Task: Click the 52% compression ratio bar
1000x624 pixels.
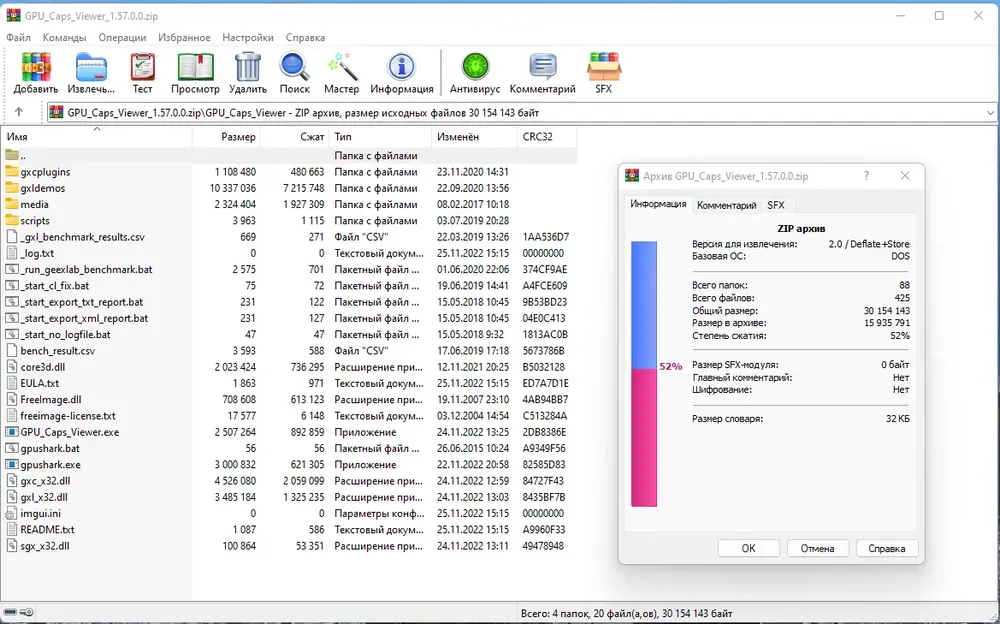Action: coord(644,374)
